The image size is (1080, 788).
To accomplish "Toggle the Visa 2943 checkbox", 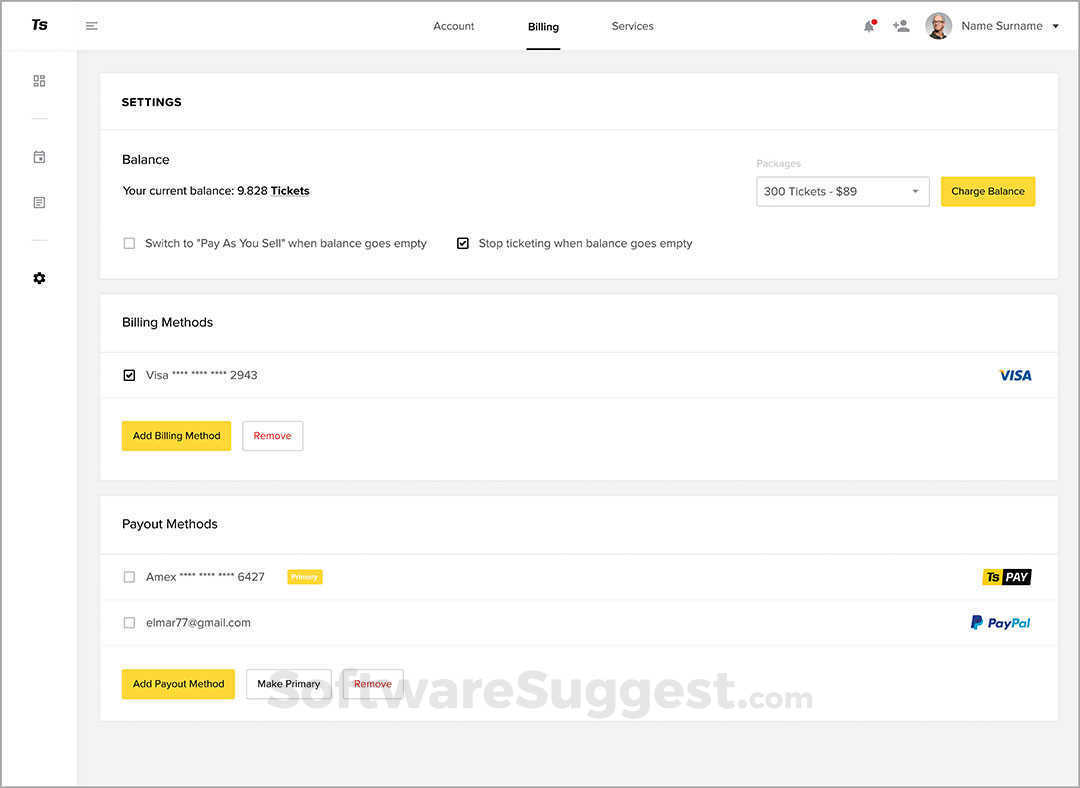I will [x=129, y=375].
